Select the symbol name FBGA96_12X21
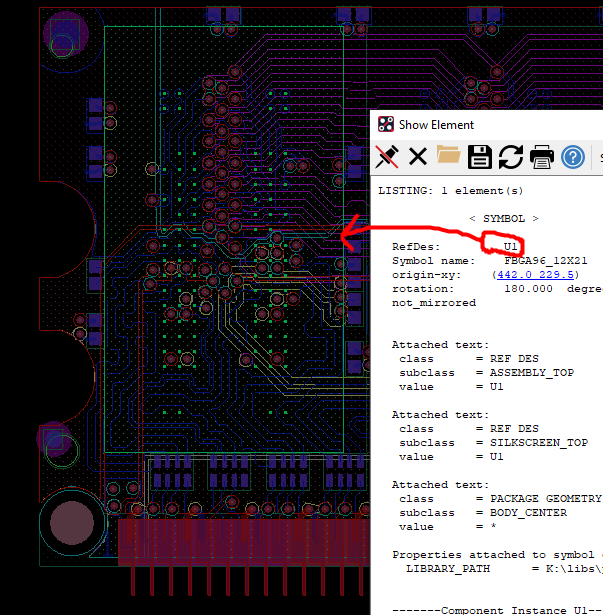This screenshot has height=615, width=603. tap(546, 261)
